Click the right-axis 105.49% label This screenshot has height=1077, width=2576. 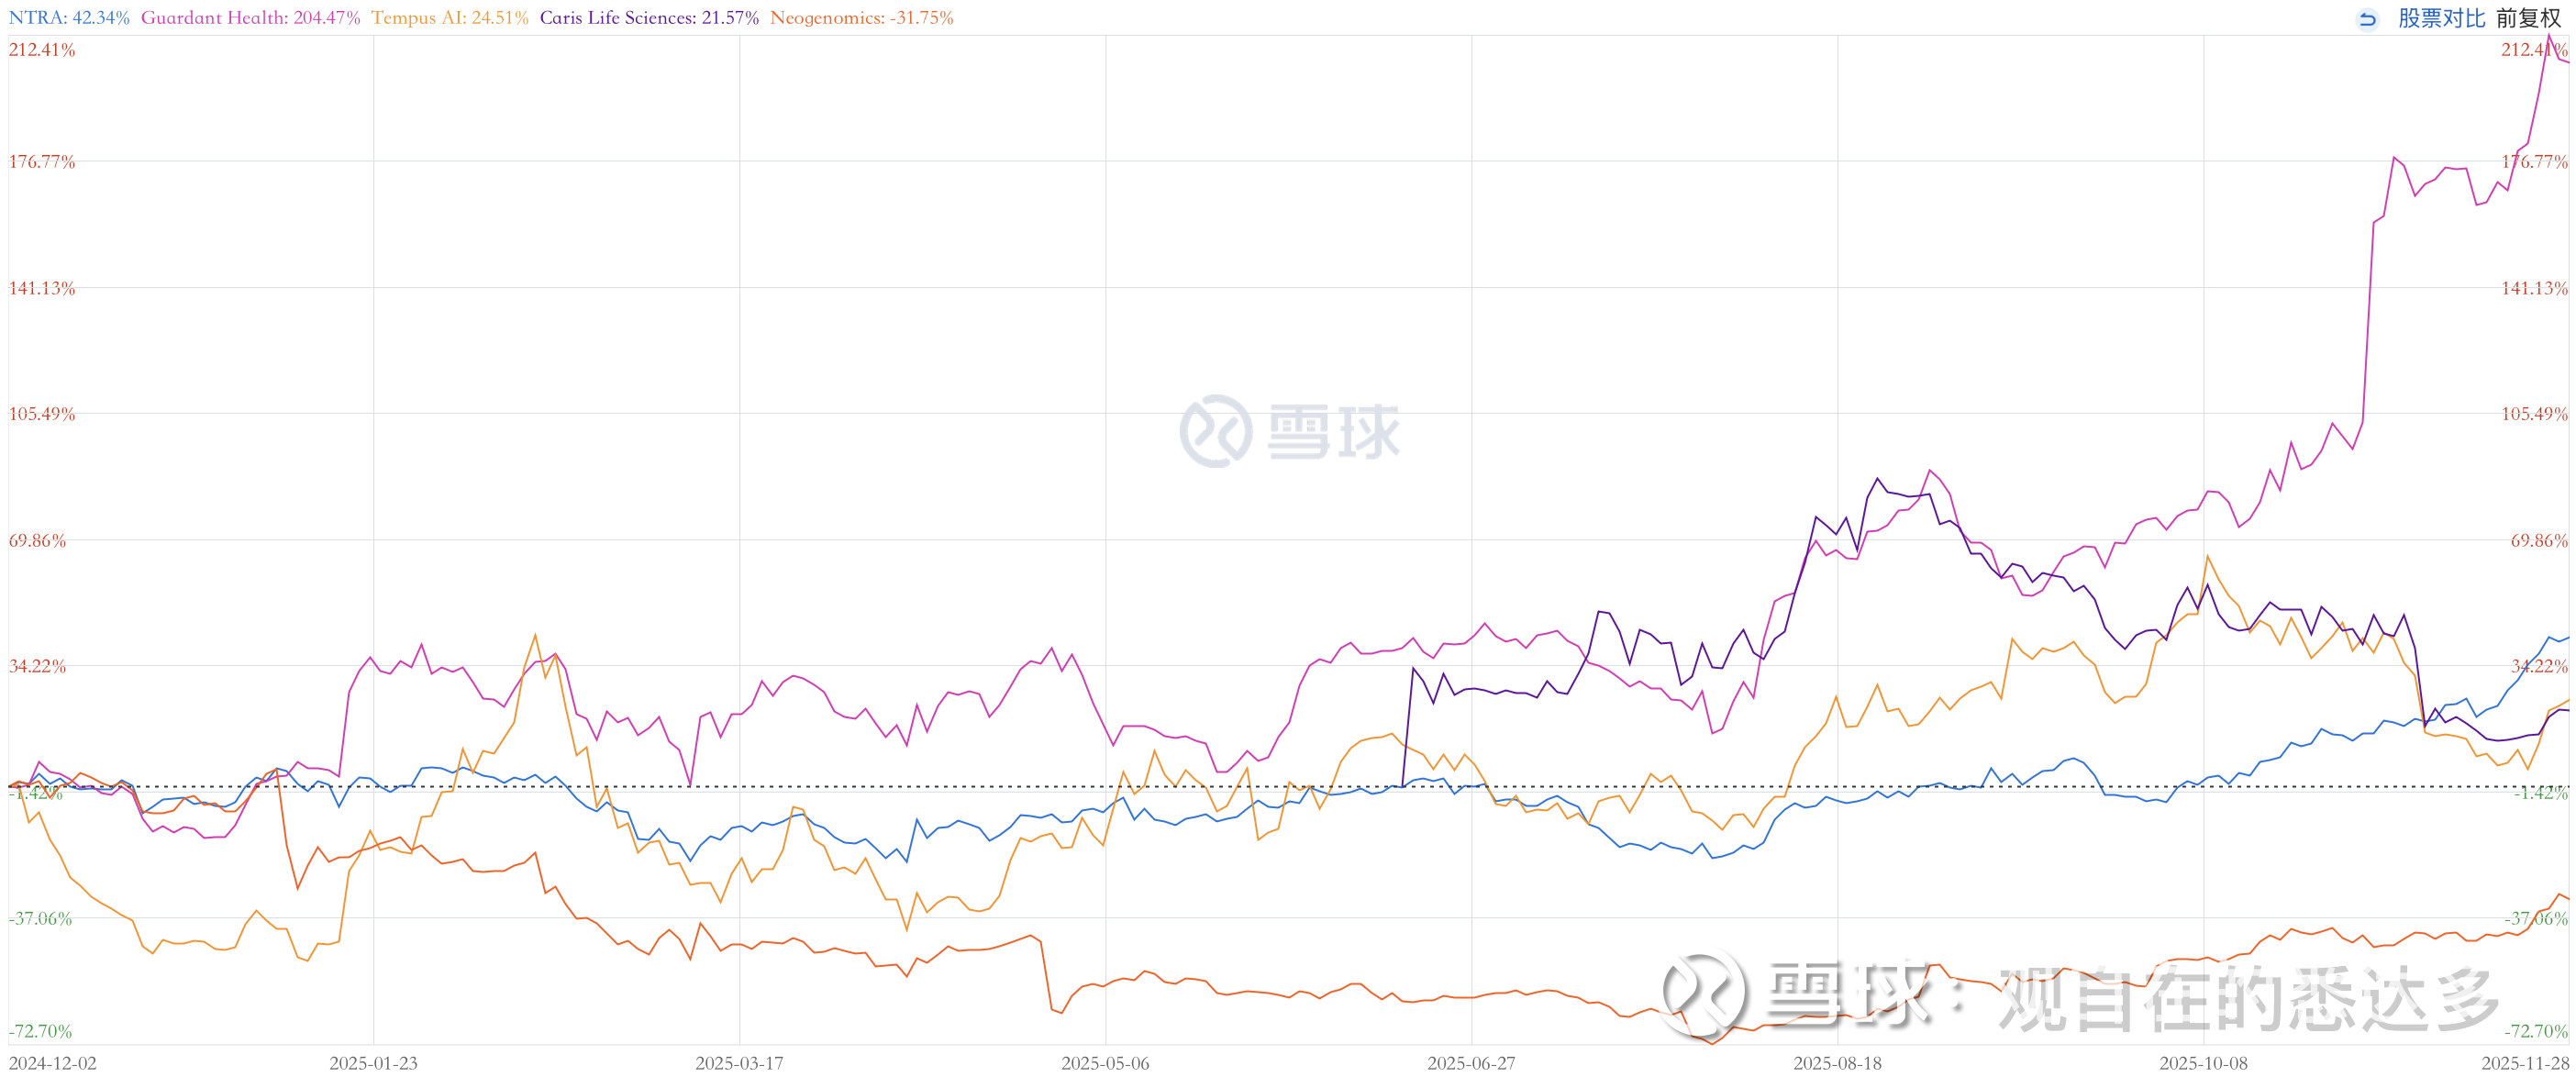click(2533, 414)
